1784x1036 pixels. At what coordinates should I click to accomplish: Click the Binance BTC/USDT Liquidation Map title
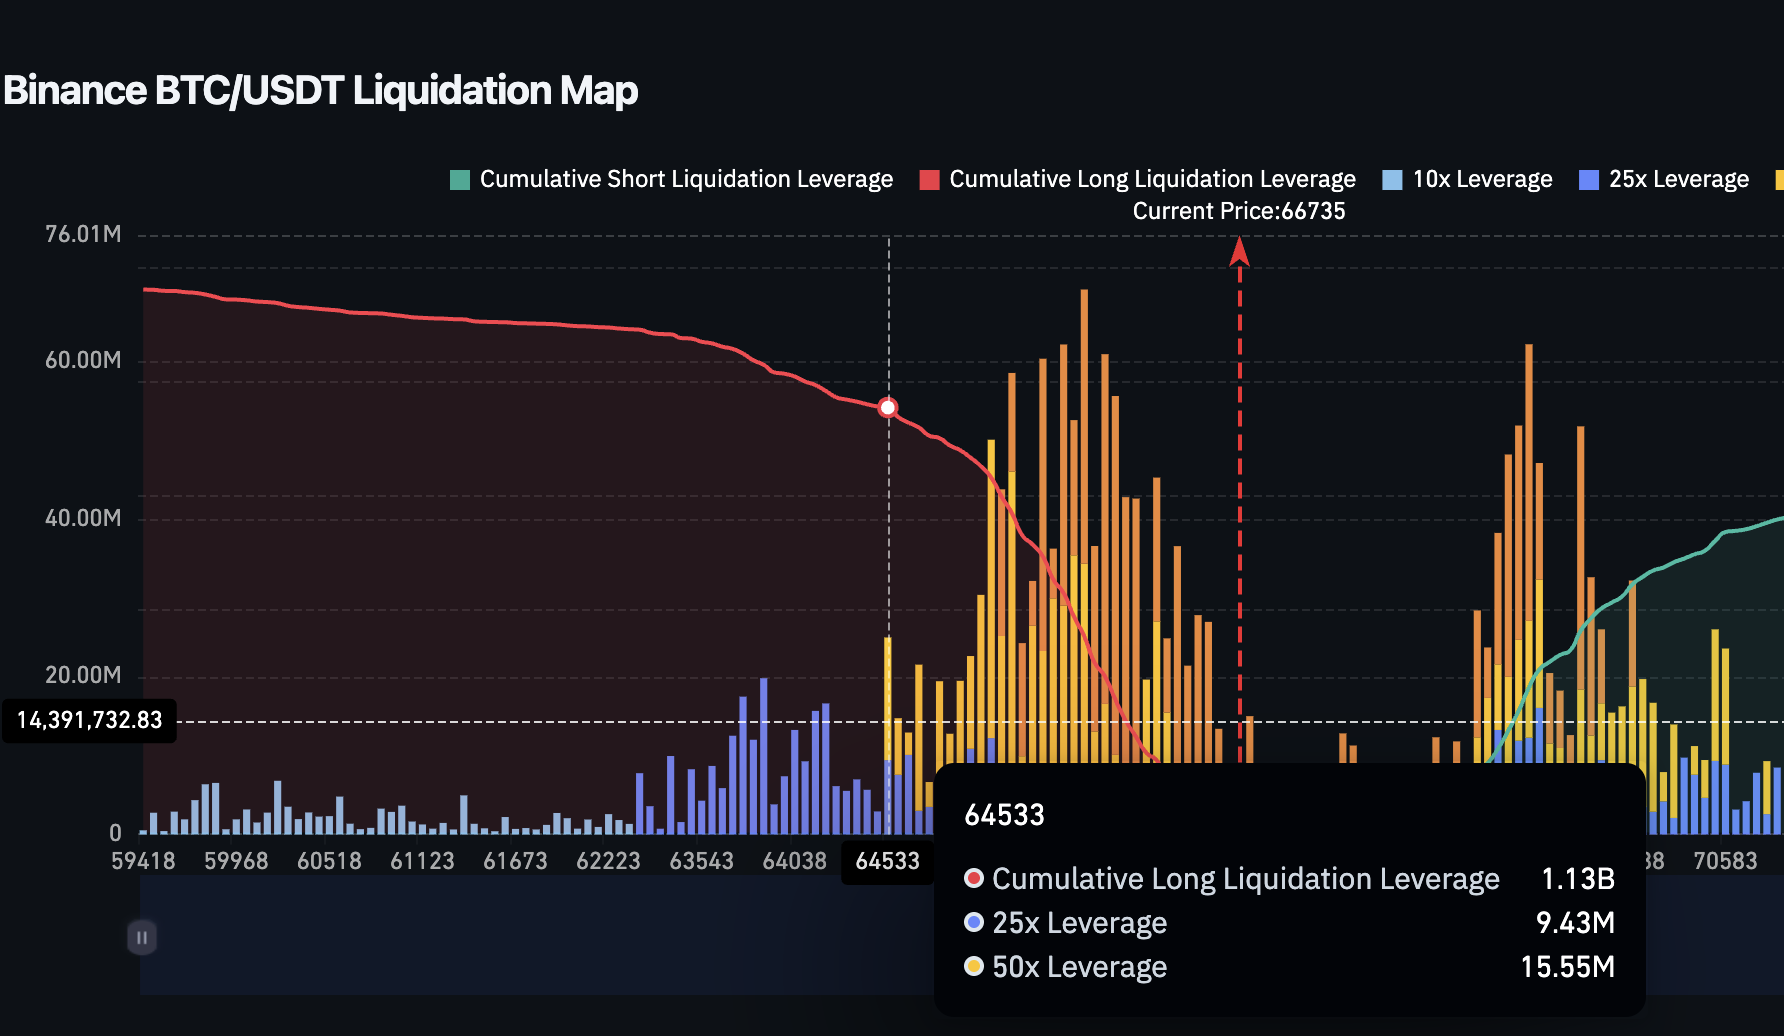321,91
